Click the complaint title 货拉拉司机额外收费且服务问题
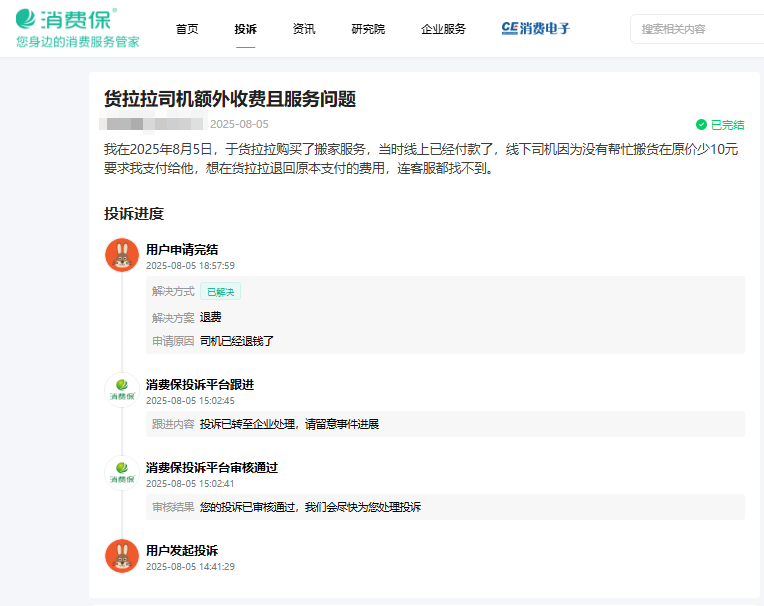The width and height of the screenshot is (764, 606). [x=230, y=98]
